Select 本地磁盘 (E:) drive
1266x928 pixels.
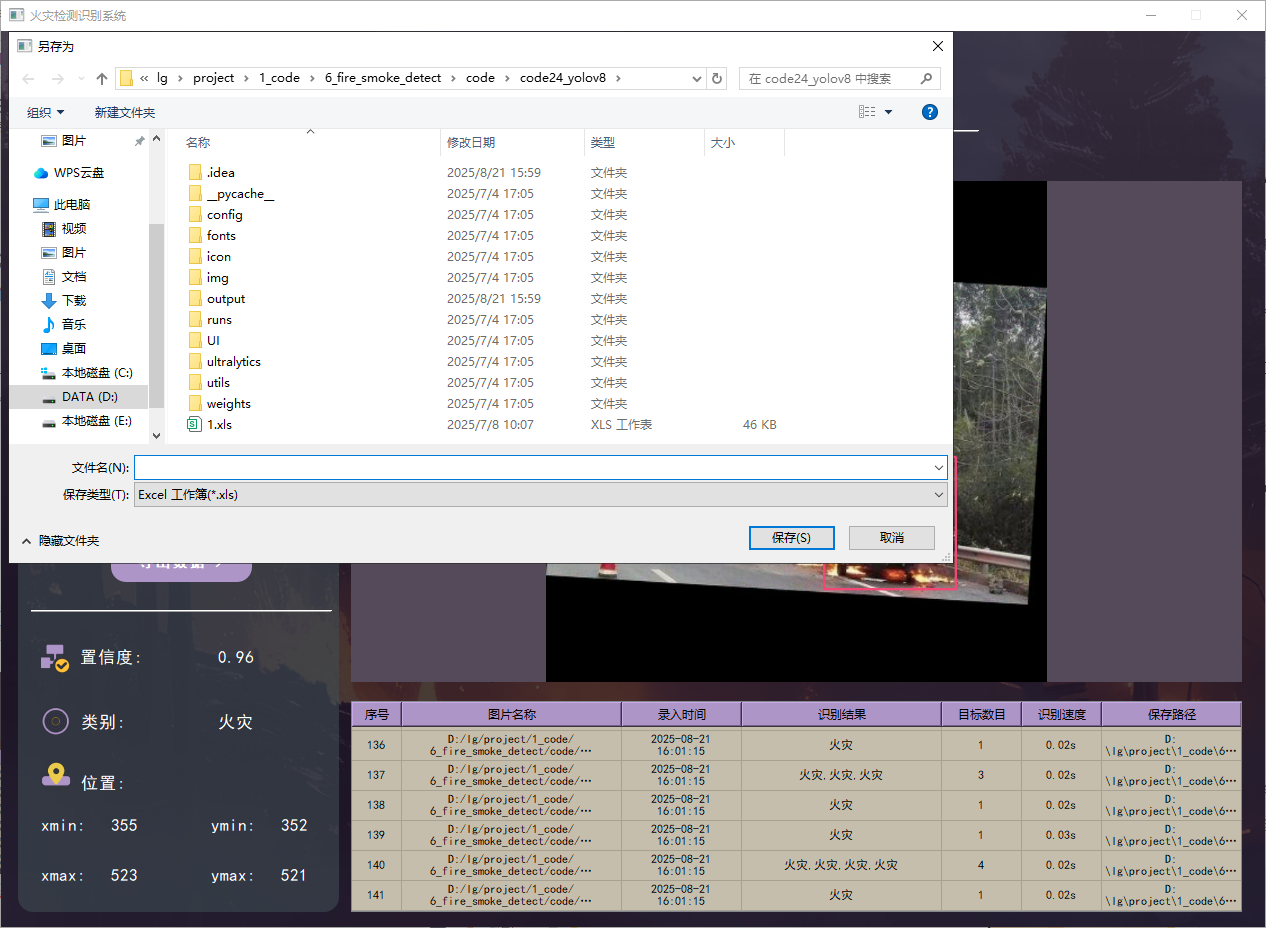97,421
